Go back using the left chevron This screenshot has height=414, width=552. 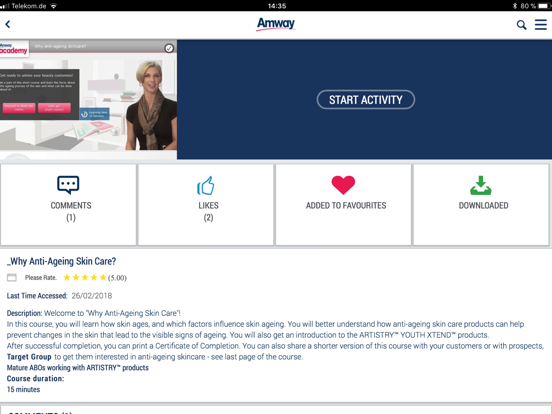coord(8,24)
